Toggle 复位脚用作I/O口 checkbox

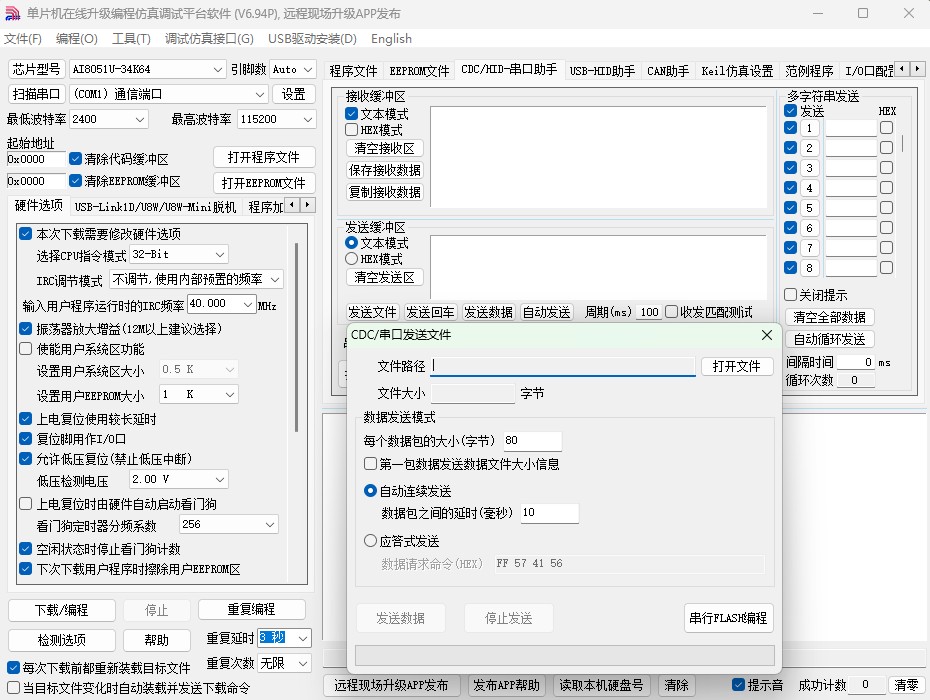[26, 439]
